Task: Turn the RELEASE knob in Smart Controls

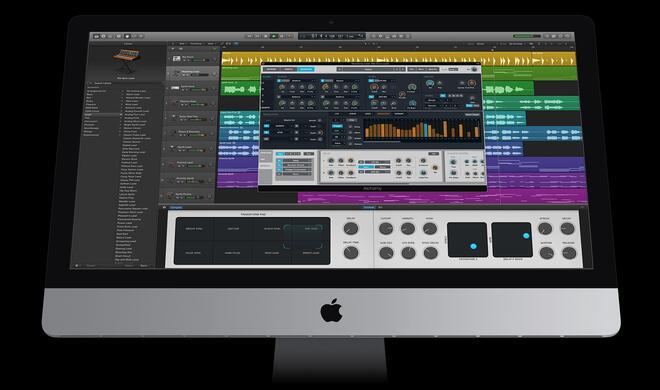Action: point(569,253)
